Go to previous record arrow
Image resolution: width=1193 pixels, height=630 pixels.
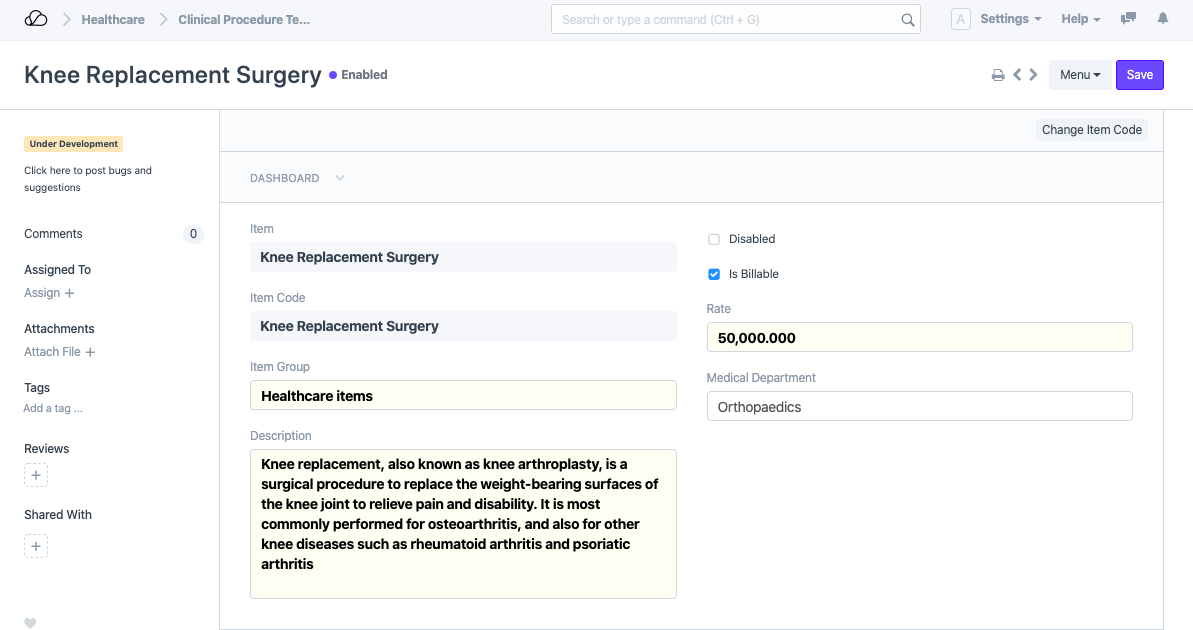coord(1017,74)
